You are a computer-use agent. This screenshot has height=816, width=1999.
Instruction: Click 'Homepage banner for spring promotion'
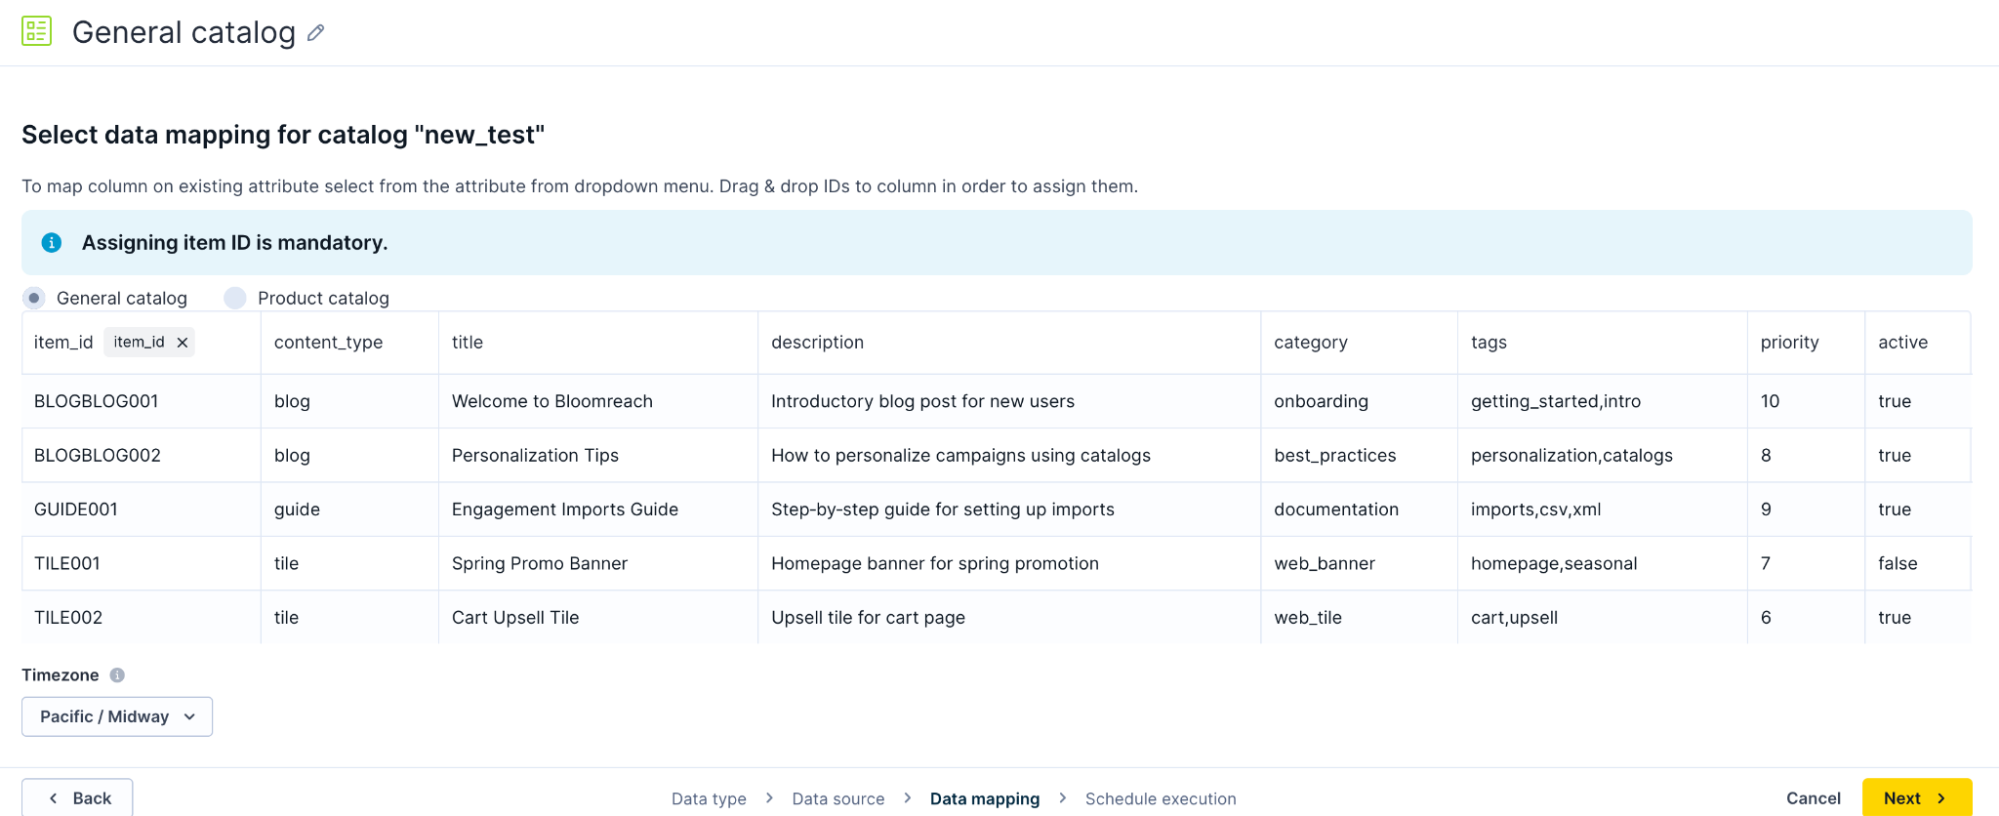click(x=935, y=563)
